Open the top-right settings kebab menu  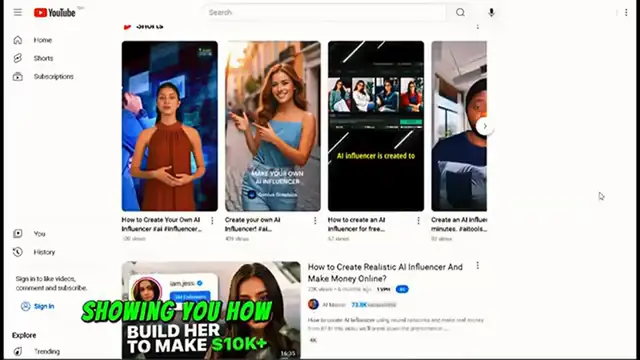pos(626,13)
